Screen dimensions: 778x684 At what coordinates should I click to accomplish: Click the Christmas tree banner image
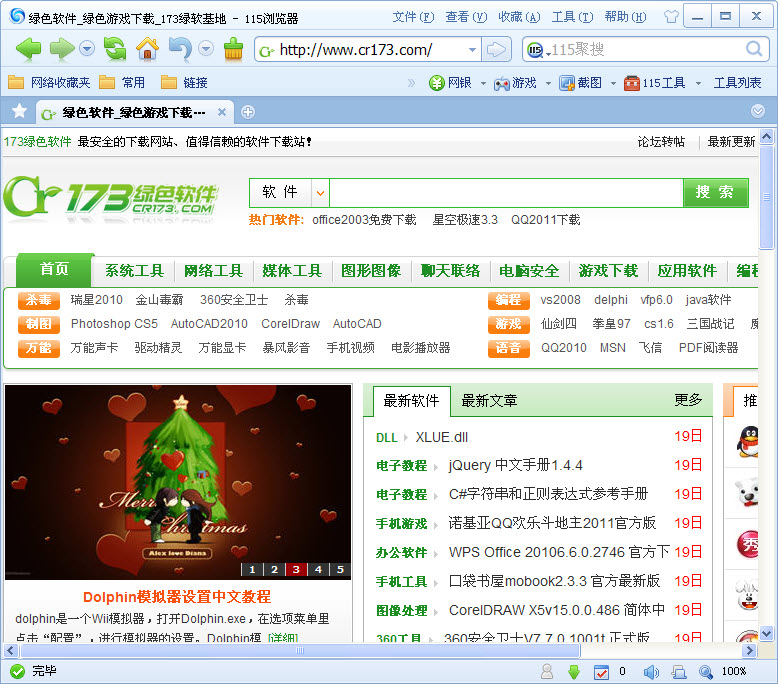(x=178, y=482)
